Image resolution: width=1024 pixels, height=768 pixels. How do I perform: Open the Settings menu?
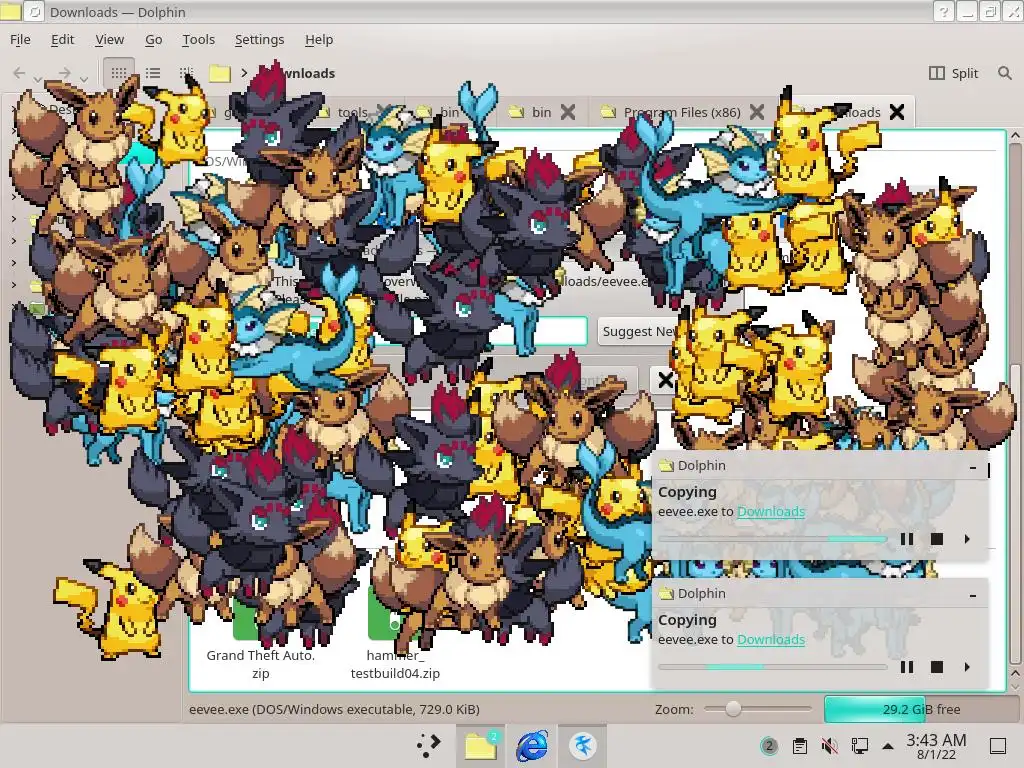259,40
